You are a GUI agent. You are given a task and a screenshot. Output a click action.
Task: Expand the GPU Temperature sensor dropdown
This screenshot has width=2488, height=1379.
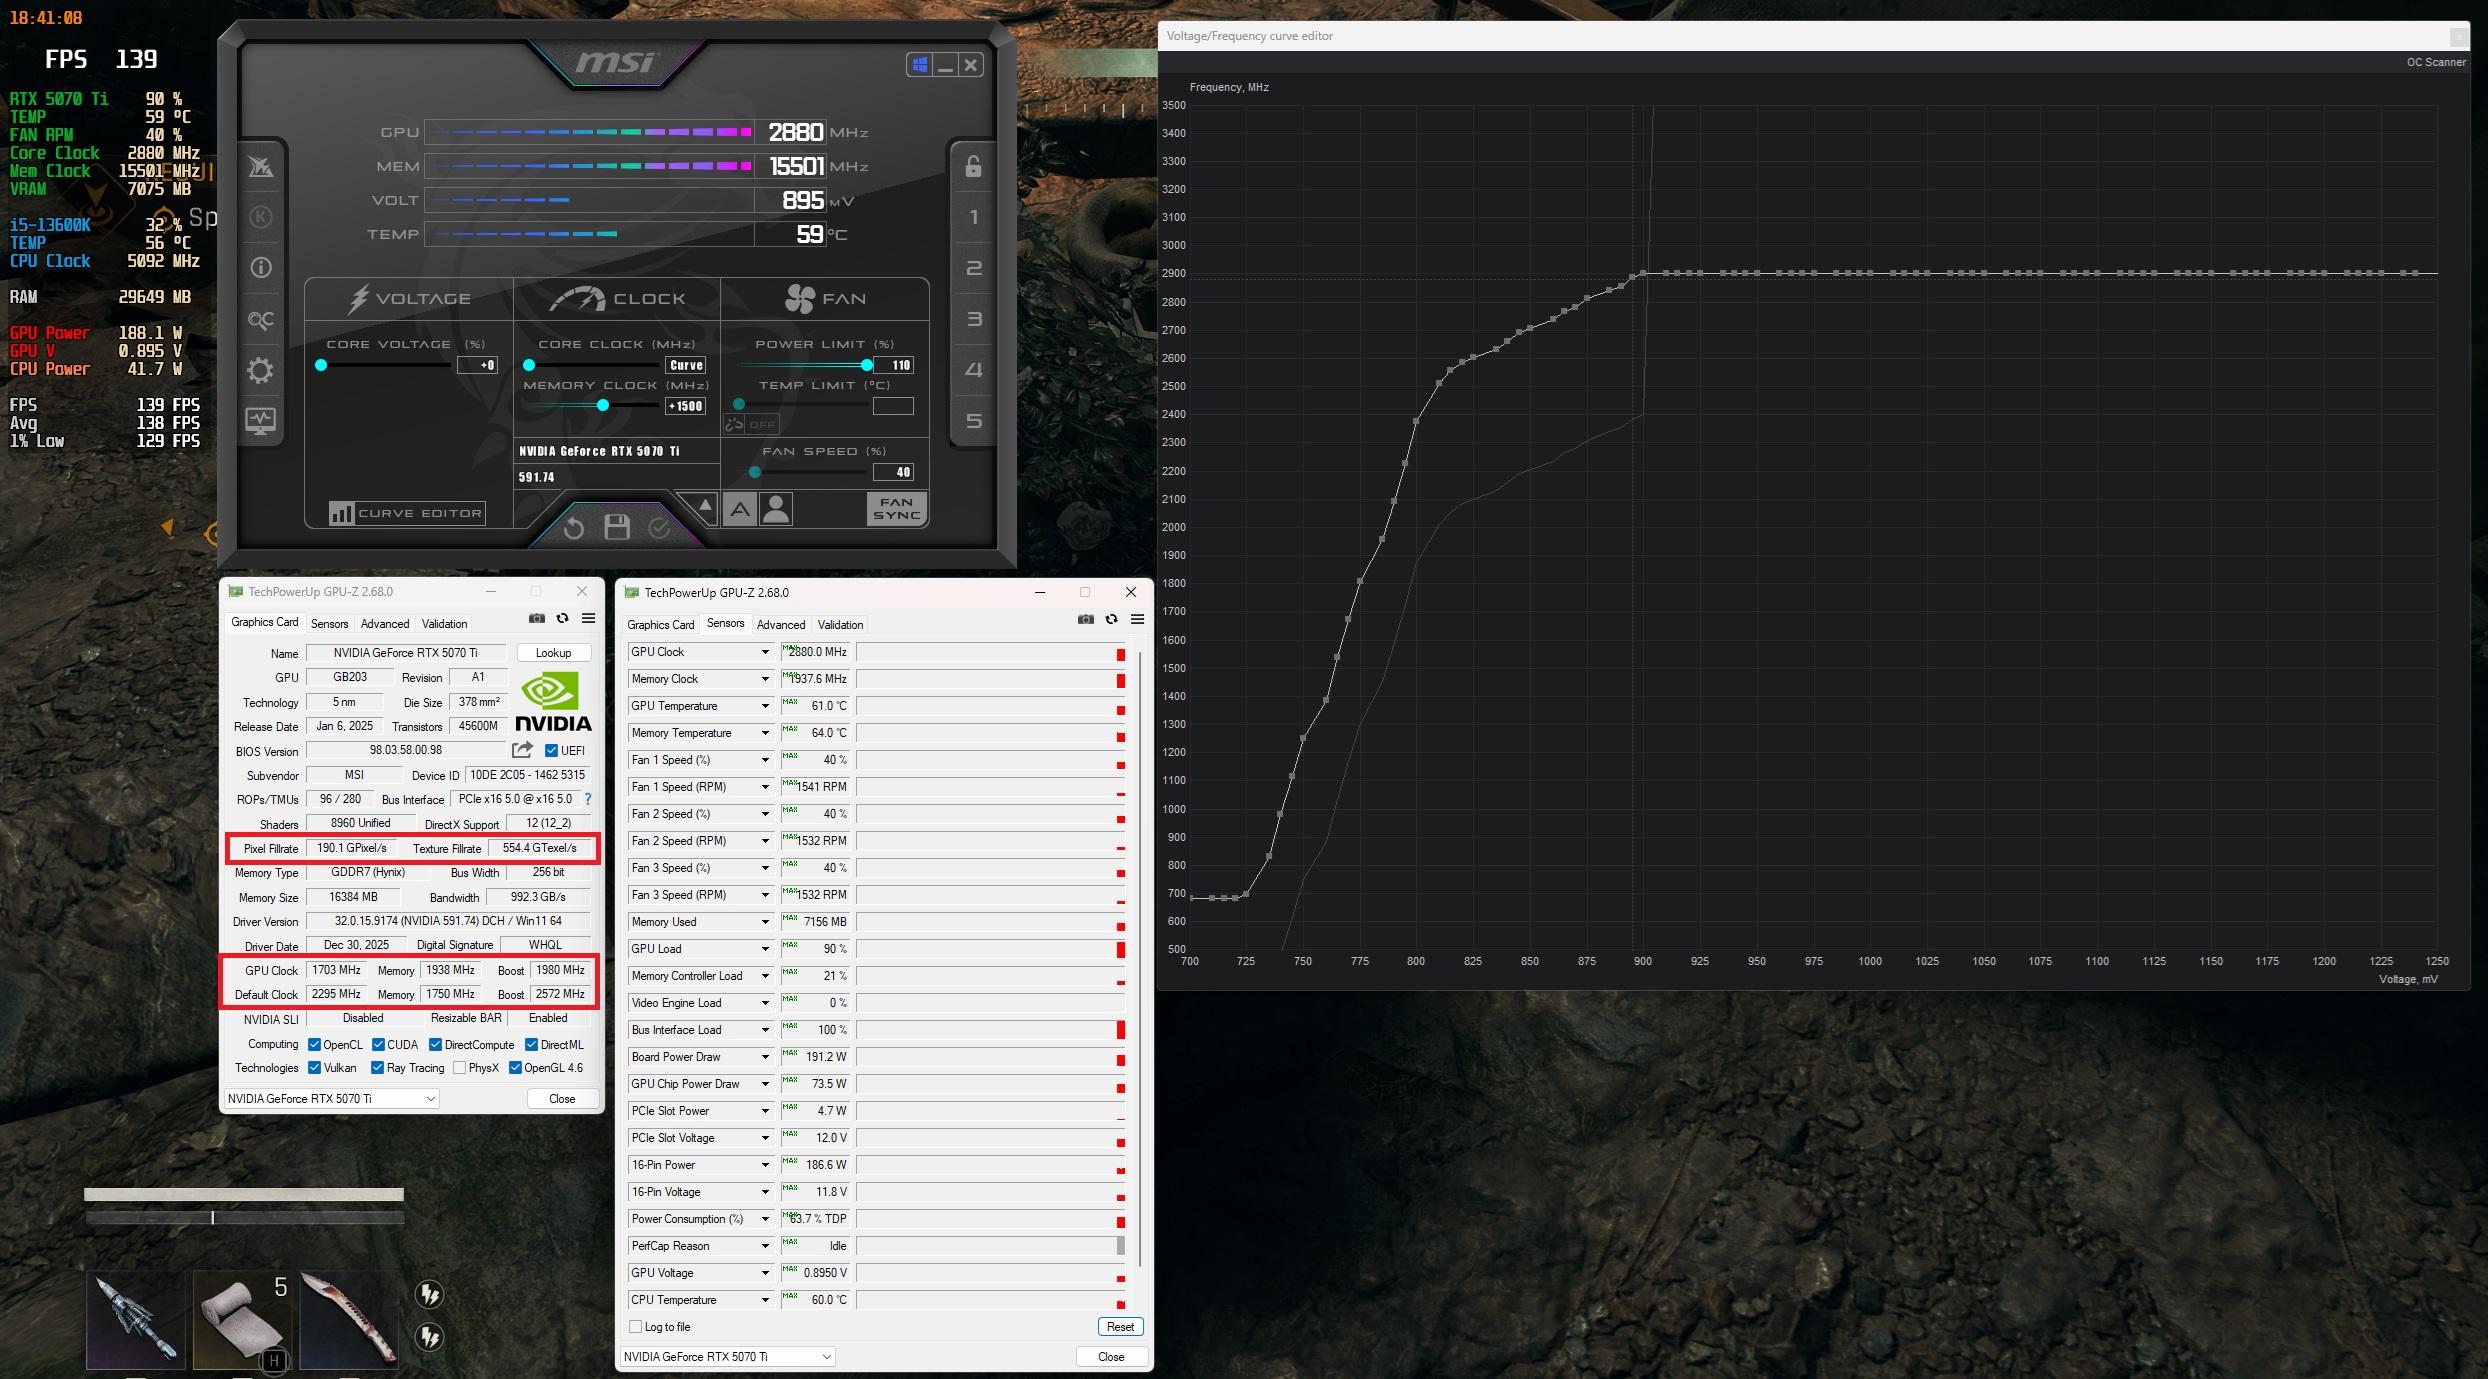click(x=765, y=706)
